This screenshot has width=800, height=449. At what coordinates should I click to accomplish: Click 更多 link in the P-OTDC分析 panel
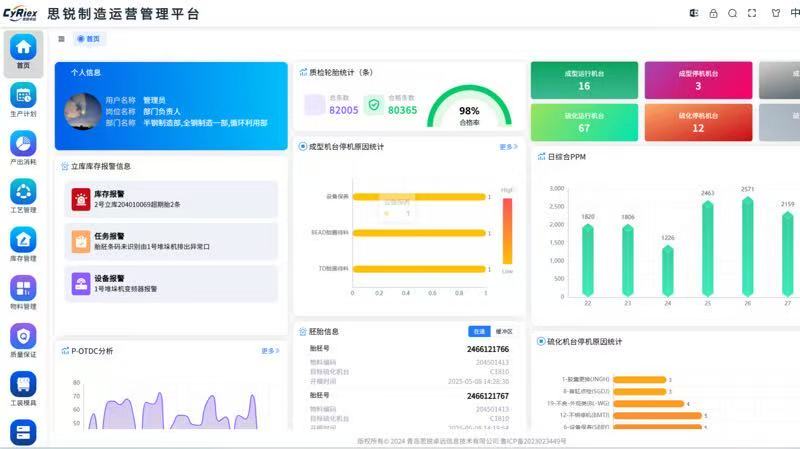[270, 351]
